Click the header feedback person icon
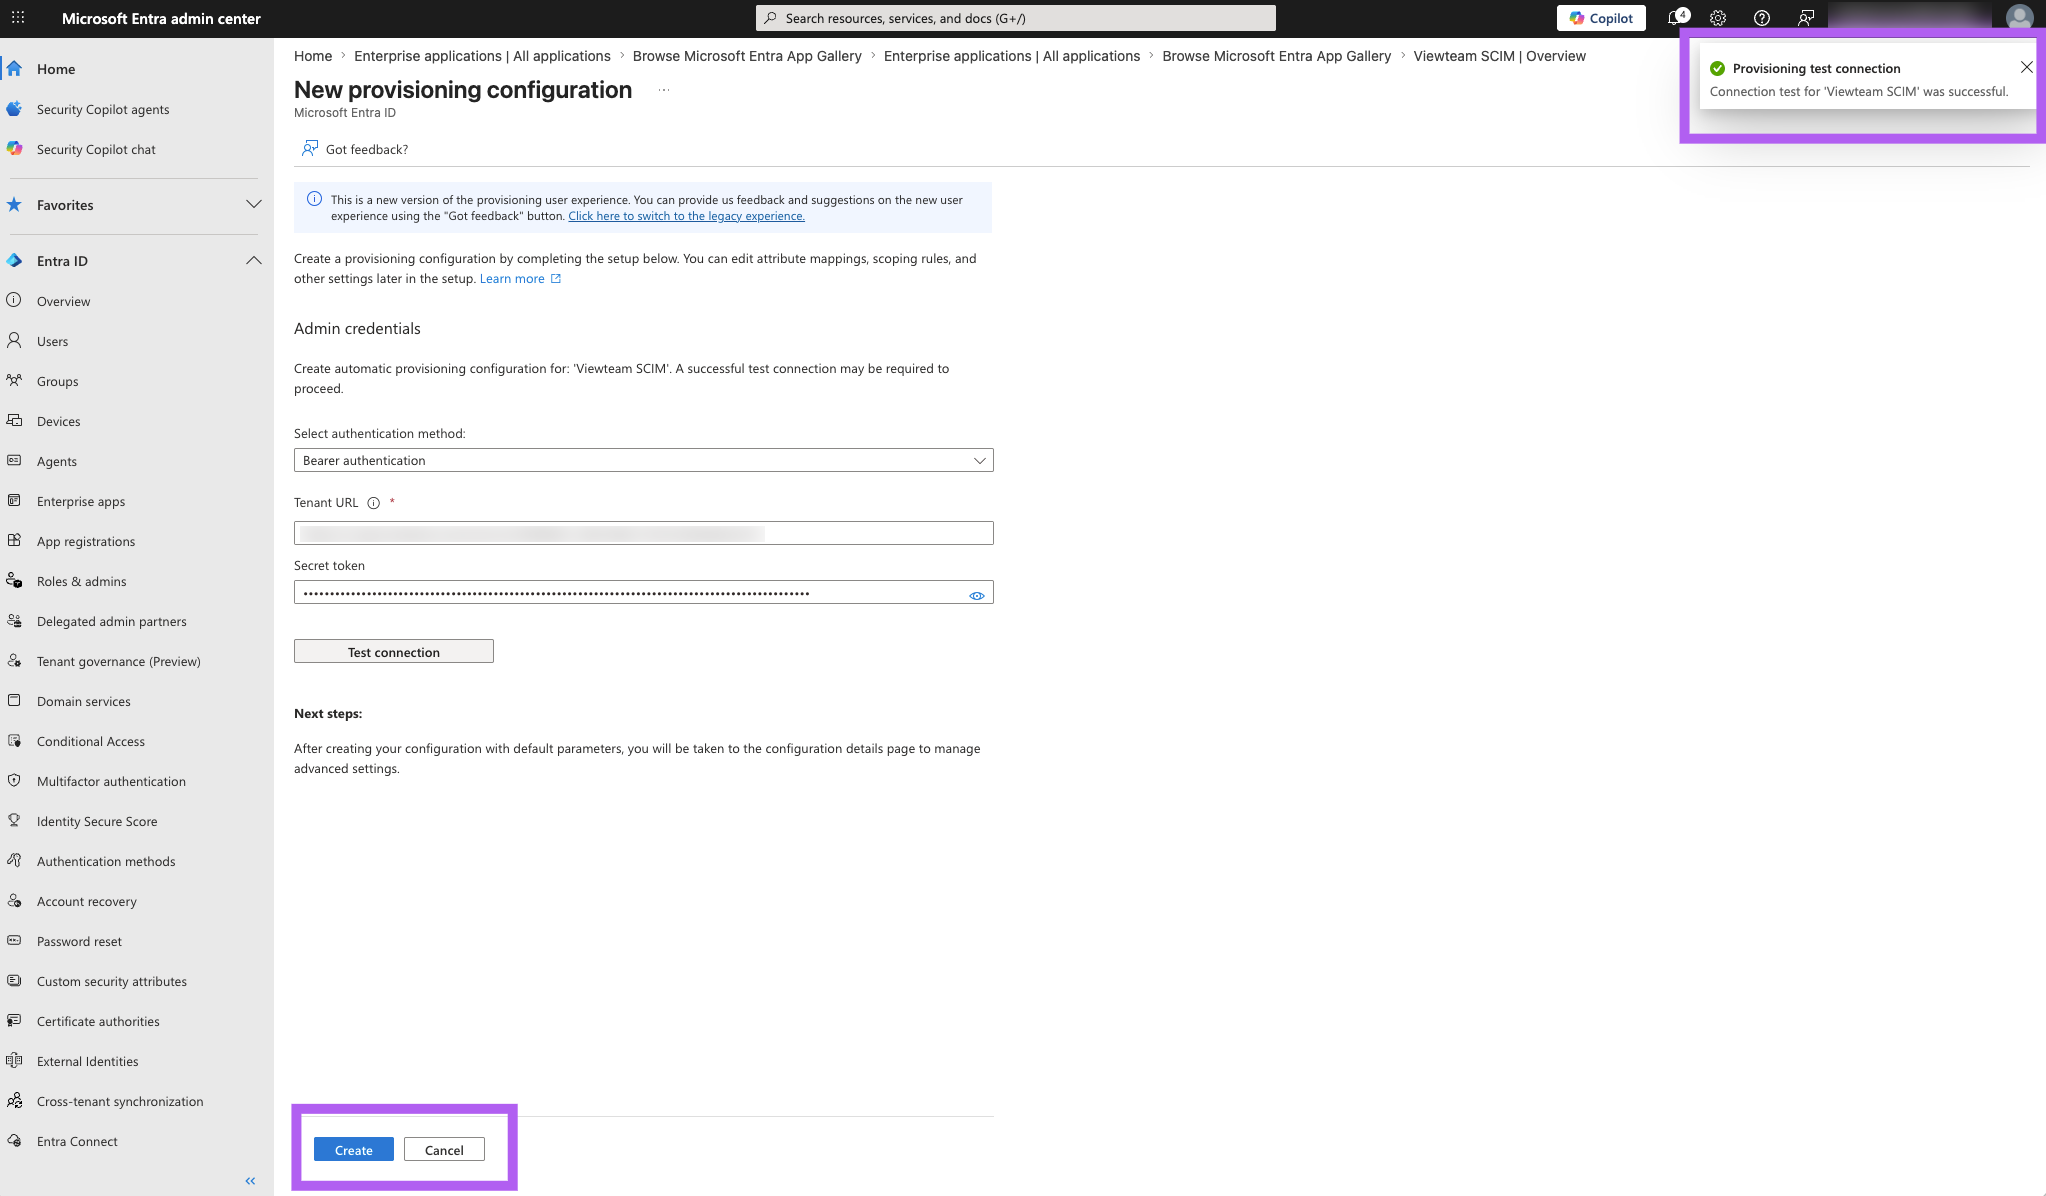The width and height of the screenshot is (2046, 1196). 1806,18
